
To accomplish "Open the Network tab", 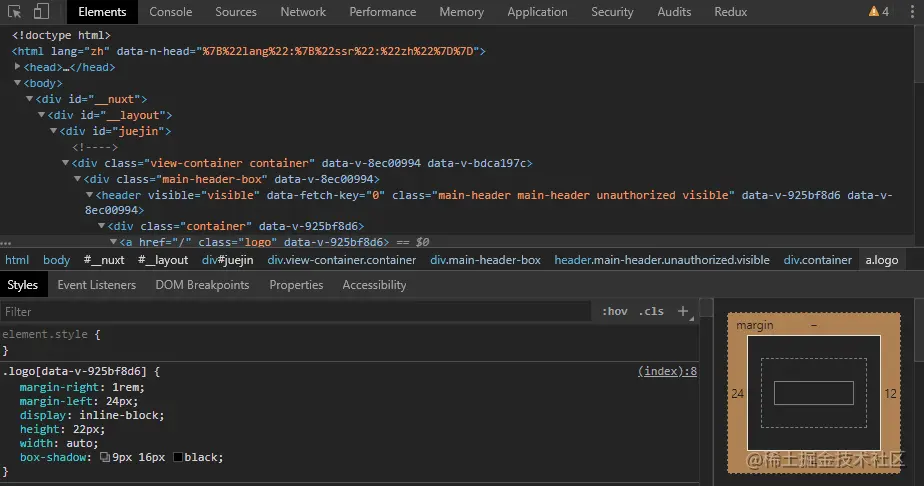I will 303,12.
